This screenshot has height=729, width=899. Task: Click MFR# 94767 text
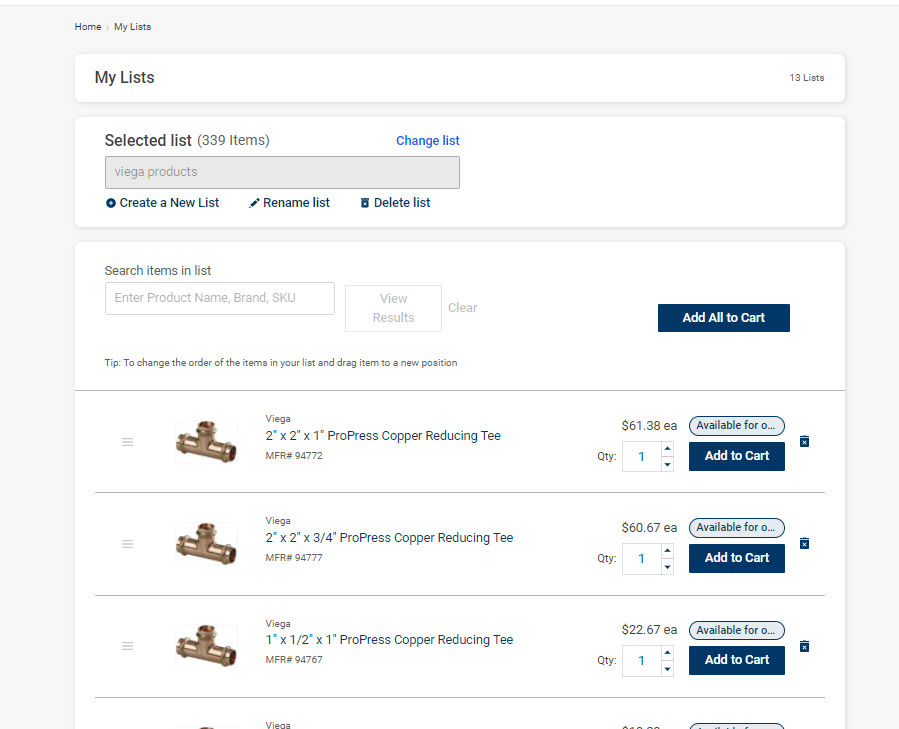294,660
